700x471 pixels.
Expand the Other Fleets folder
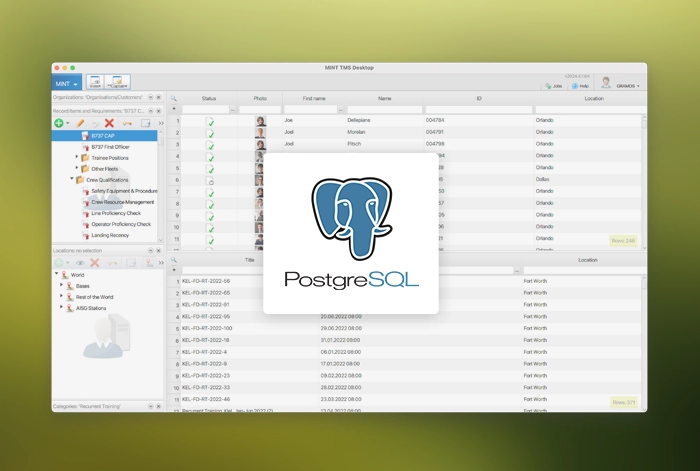click(x=77, y=168)
